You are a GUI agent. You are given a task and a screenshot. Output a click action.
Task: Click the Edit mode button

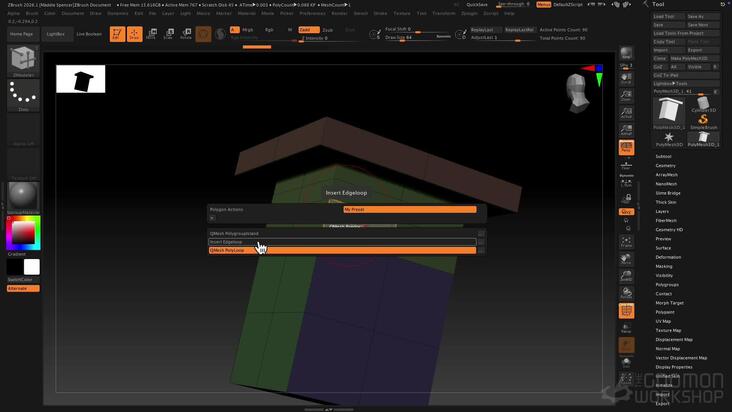point(117,34)
